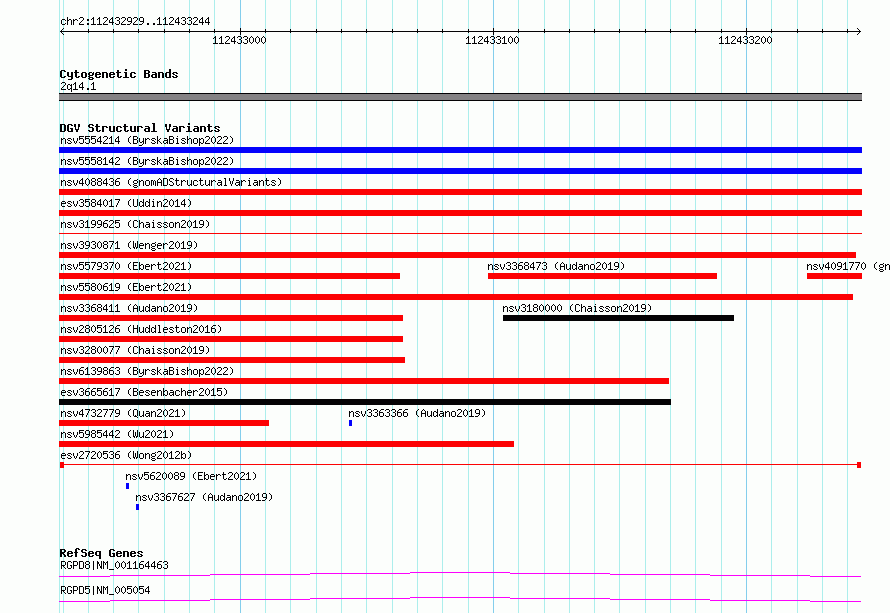Click the nsv3368473 (Audano2019) label

(556, 266)
